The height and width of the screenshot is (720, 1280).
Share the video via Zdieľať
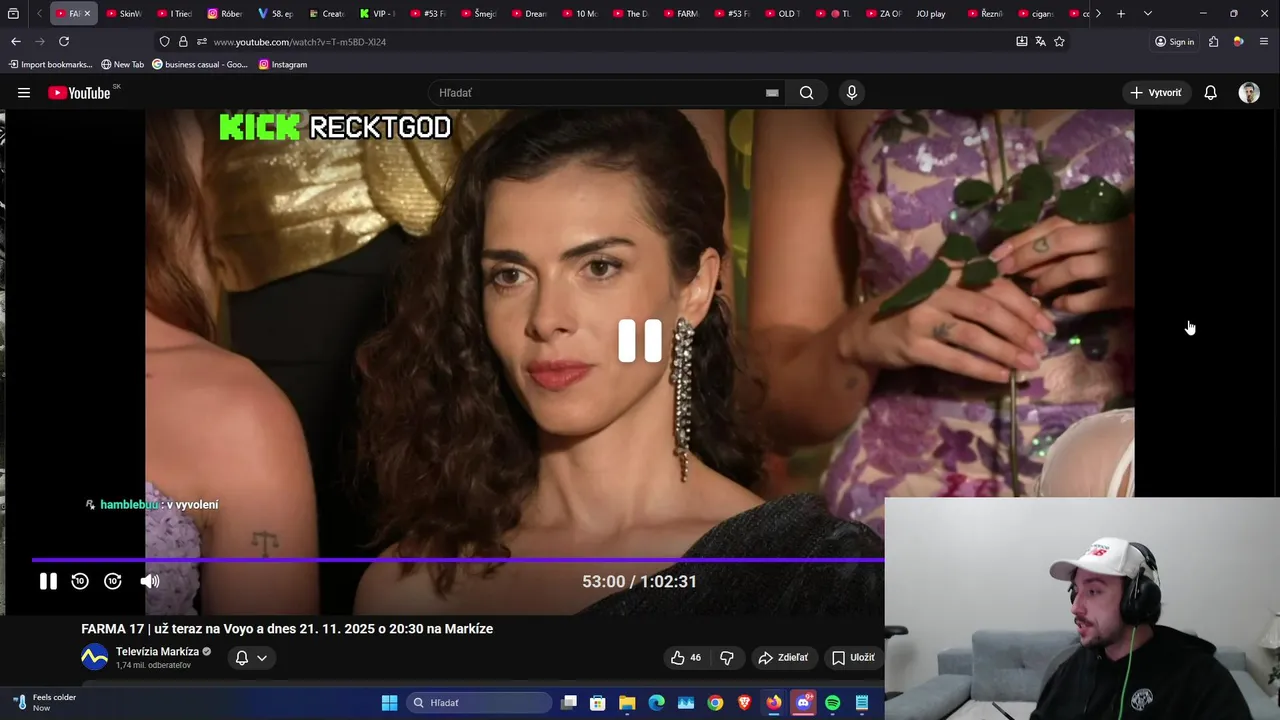click(x=783, y=657)
